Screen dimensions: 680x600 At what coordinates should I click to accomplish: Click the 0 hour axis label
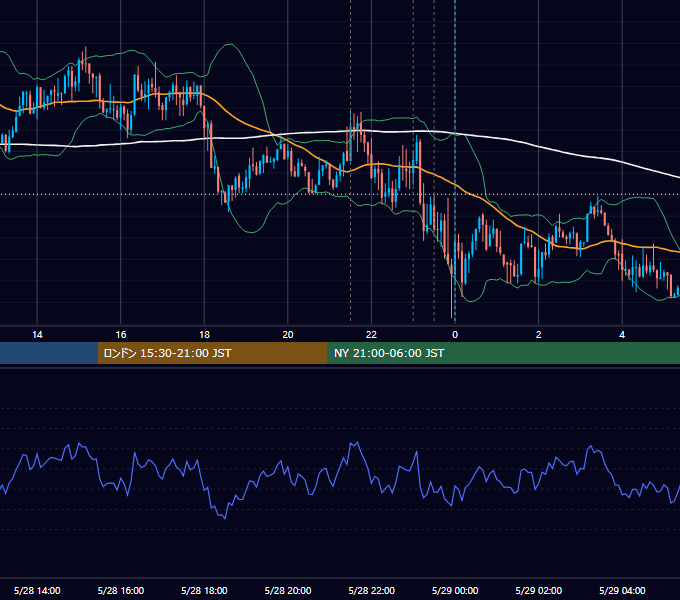tap(455, 335)
